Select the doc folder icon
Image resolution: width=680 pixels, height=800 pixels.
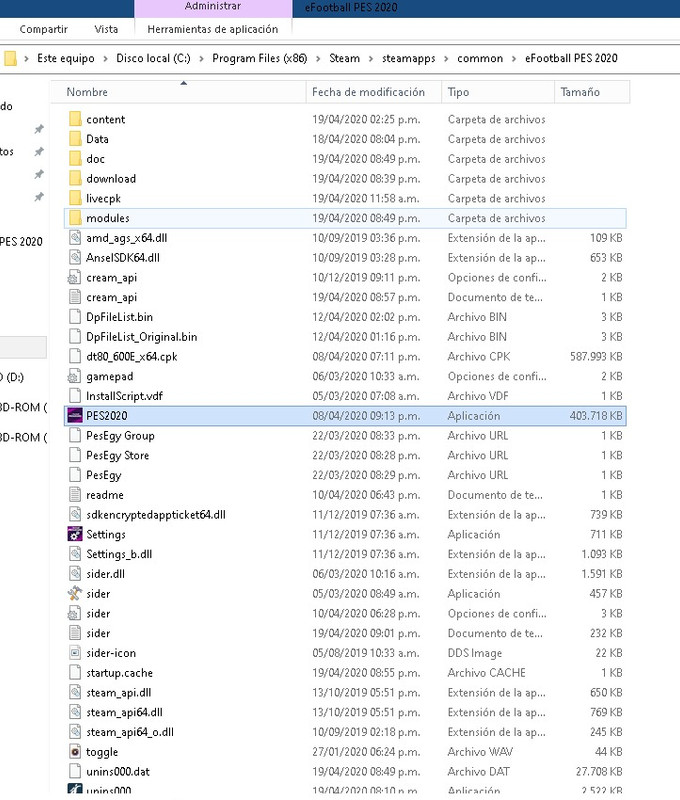pos(75,159)
